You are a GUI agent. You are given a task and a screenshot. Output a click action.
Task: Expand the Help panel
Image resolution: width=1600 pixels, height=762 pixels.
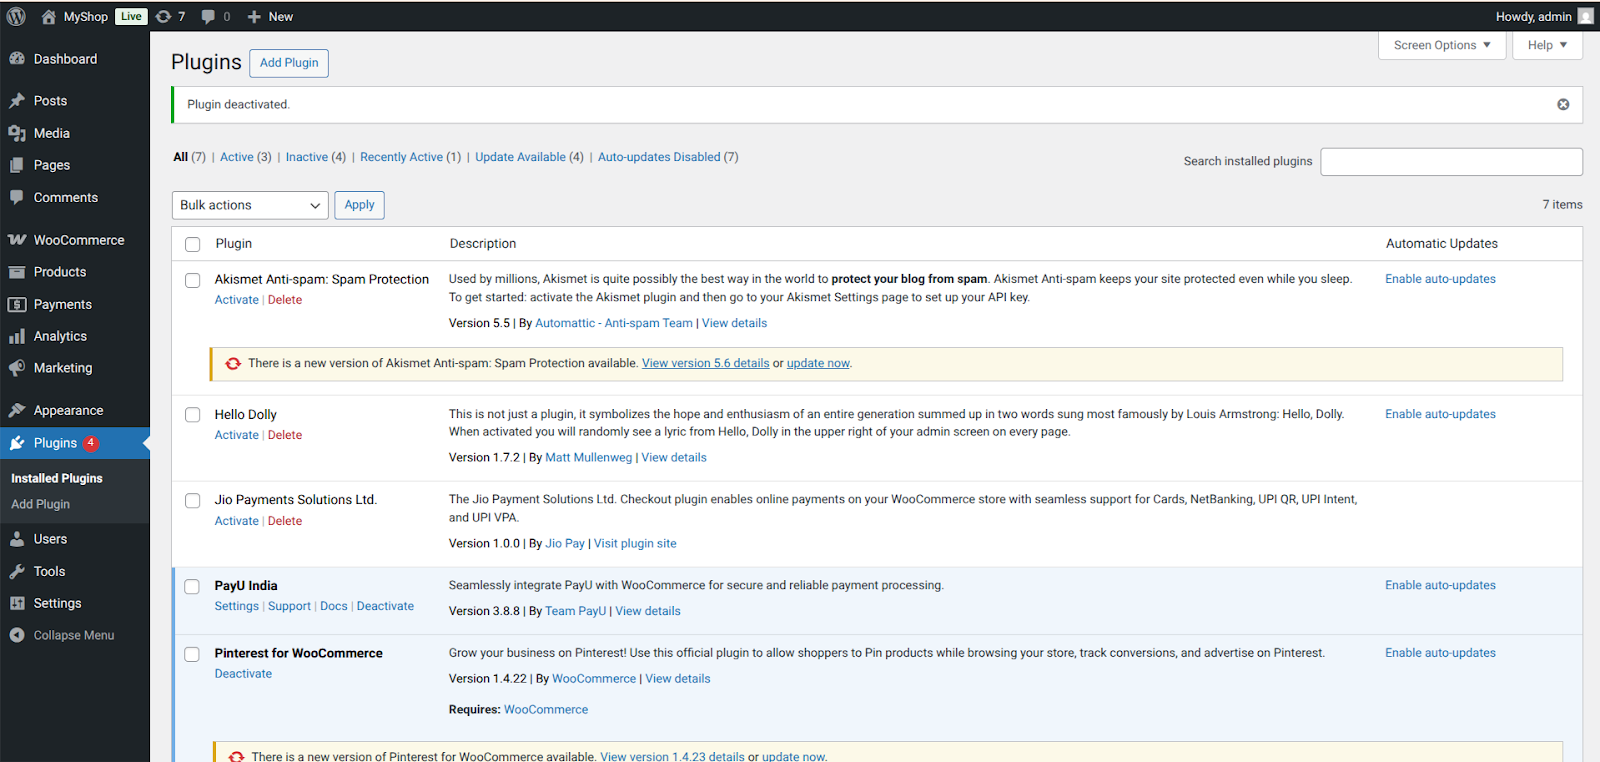coord(1547,45)
